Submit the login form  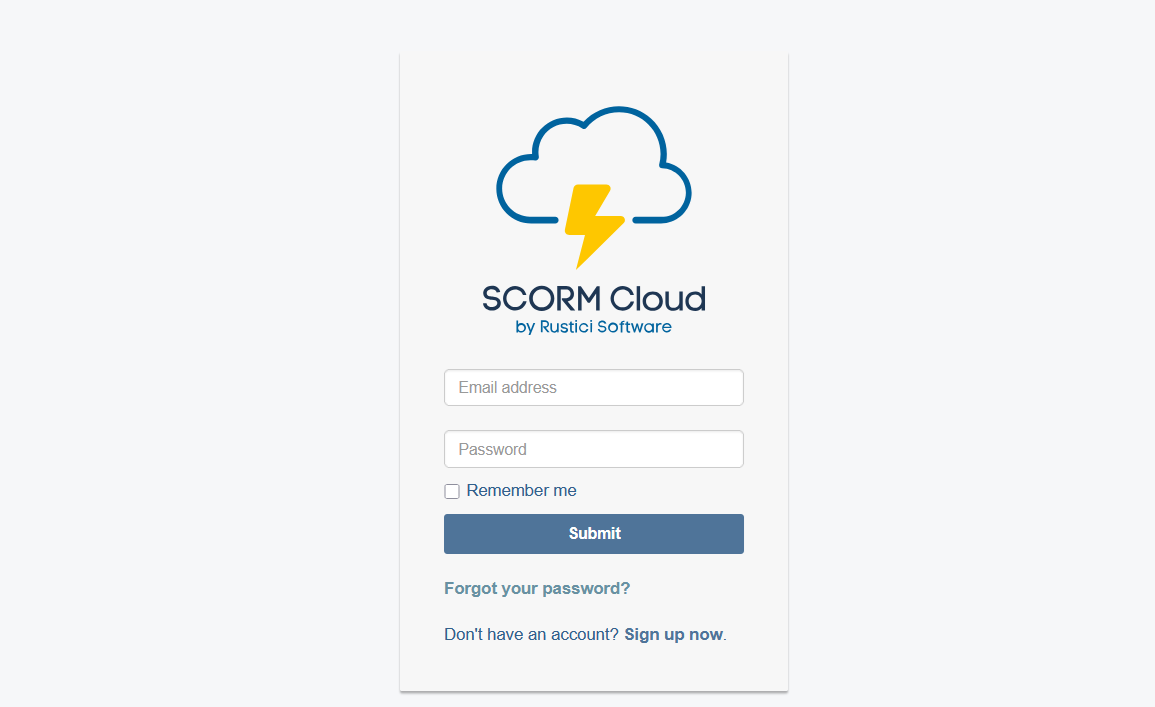point(594,534)
